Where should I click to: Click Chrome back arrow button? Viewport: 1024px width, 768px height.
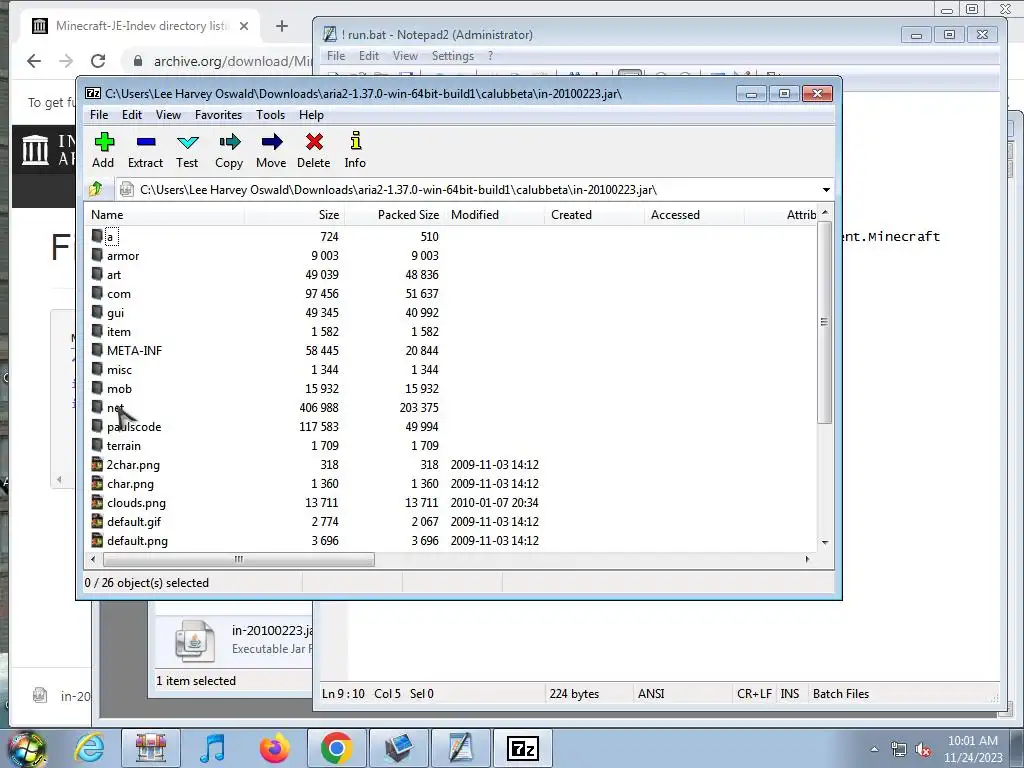coord(34,61)
